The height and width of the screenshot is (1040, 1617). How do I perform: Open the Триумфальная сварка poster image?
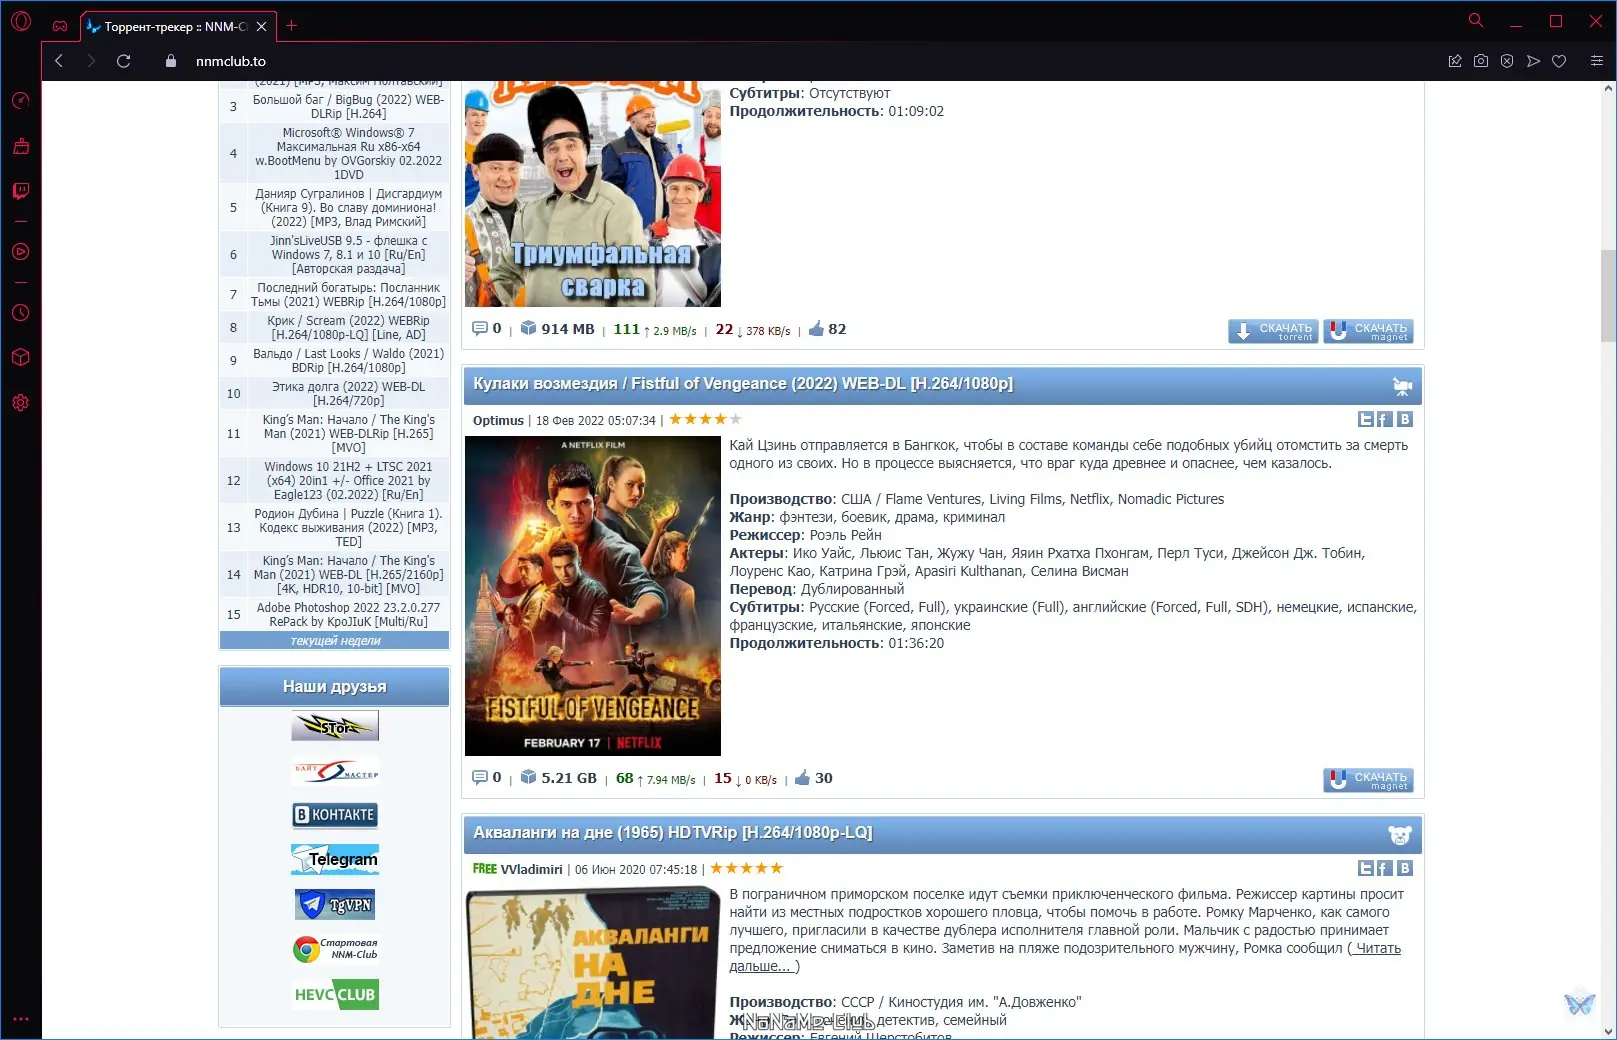(593, 194)
